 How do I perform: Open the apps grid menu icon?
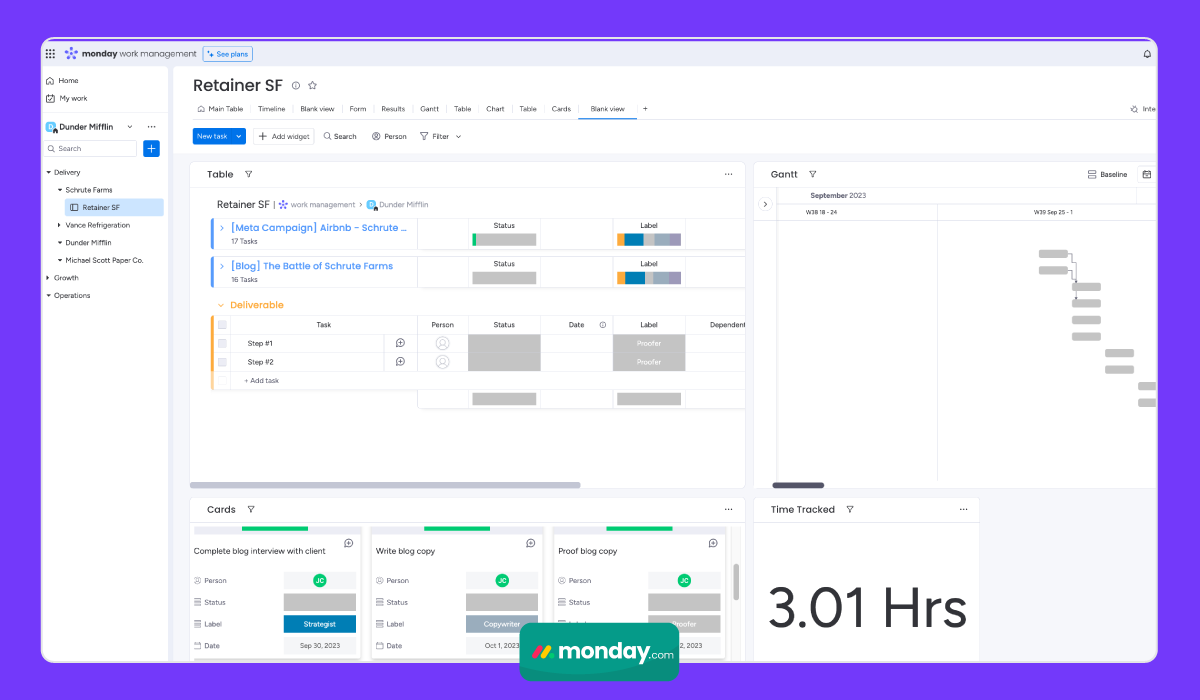pyautogui.click(x=50, y=54)
